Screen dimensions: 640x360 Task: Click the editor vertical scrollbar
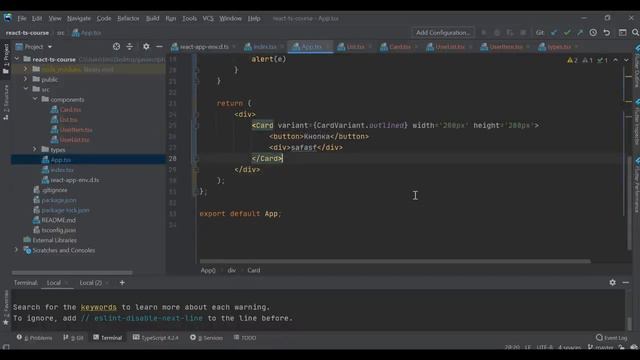pyautogui.click(x=629, y=203)
